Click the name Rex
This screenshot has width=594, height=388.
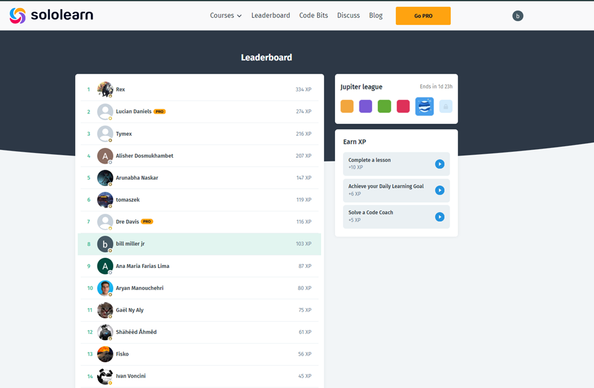pyautogui.click(x=120, y=89)
